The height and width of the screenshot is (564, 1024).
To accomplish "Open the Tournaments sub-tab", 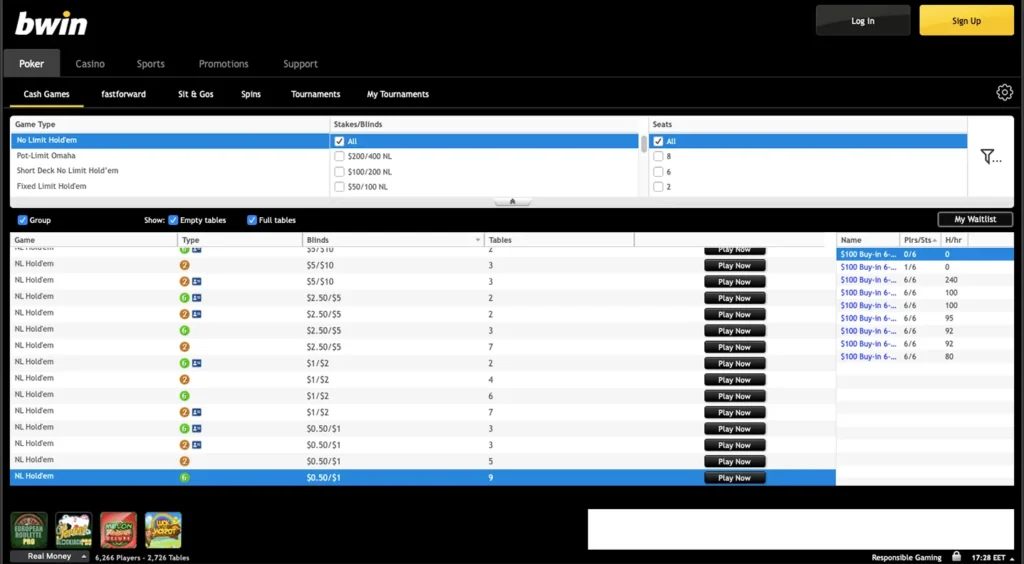I will click(x=315, y=94).
